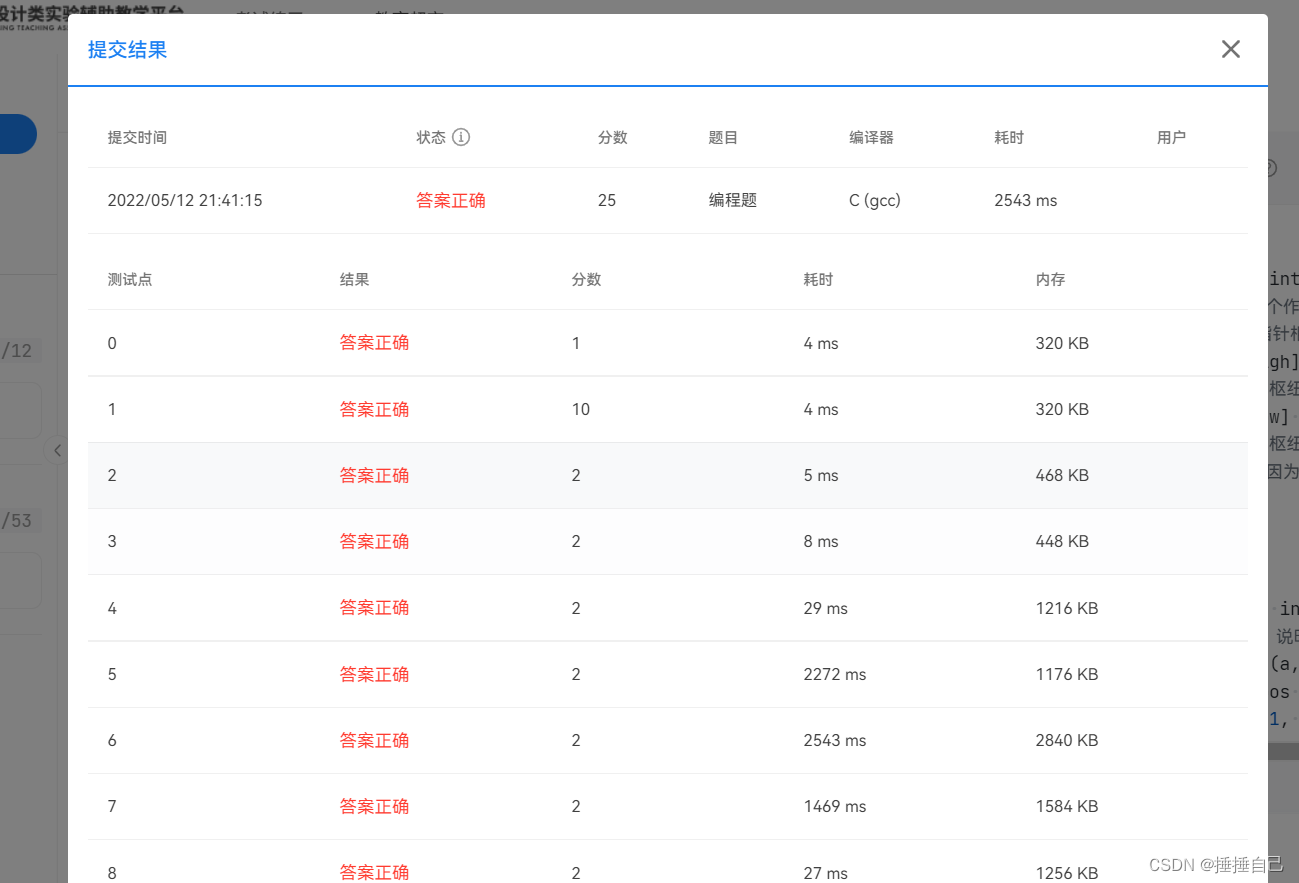Click the 内存 column header
Image resolution: width=1299 pixels, height=883 pixels.
(1051, 280)
